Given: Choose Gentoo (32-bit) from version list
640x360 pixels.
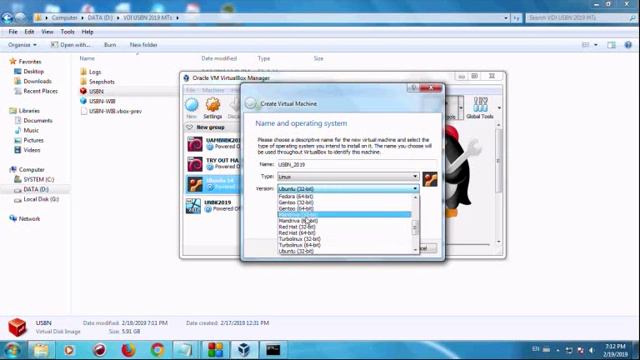Looking at the screenshot, I should (296, 202).
